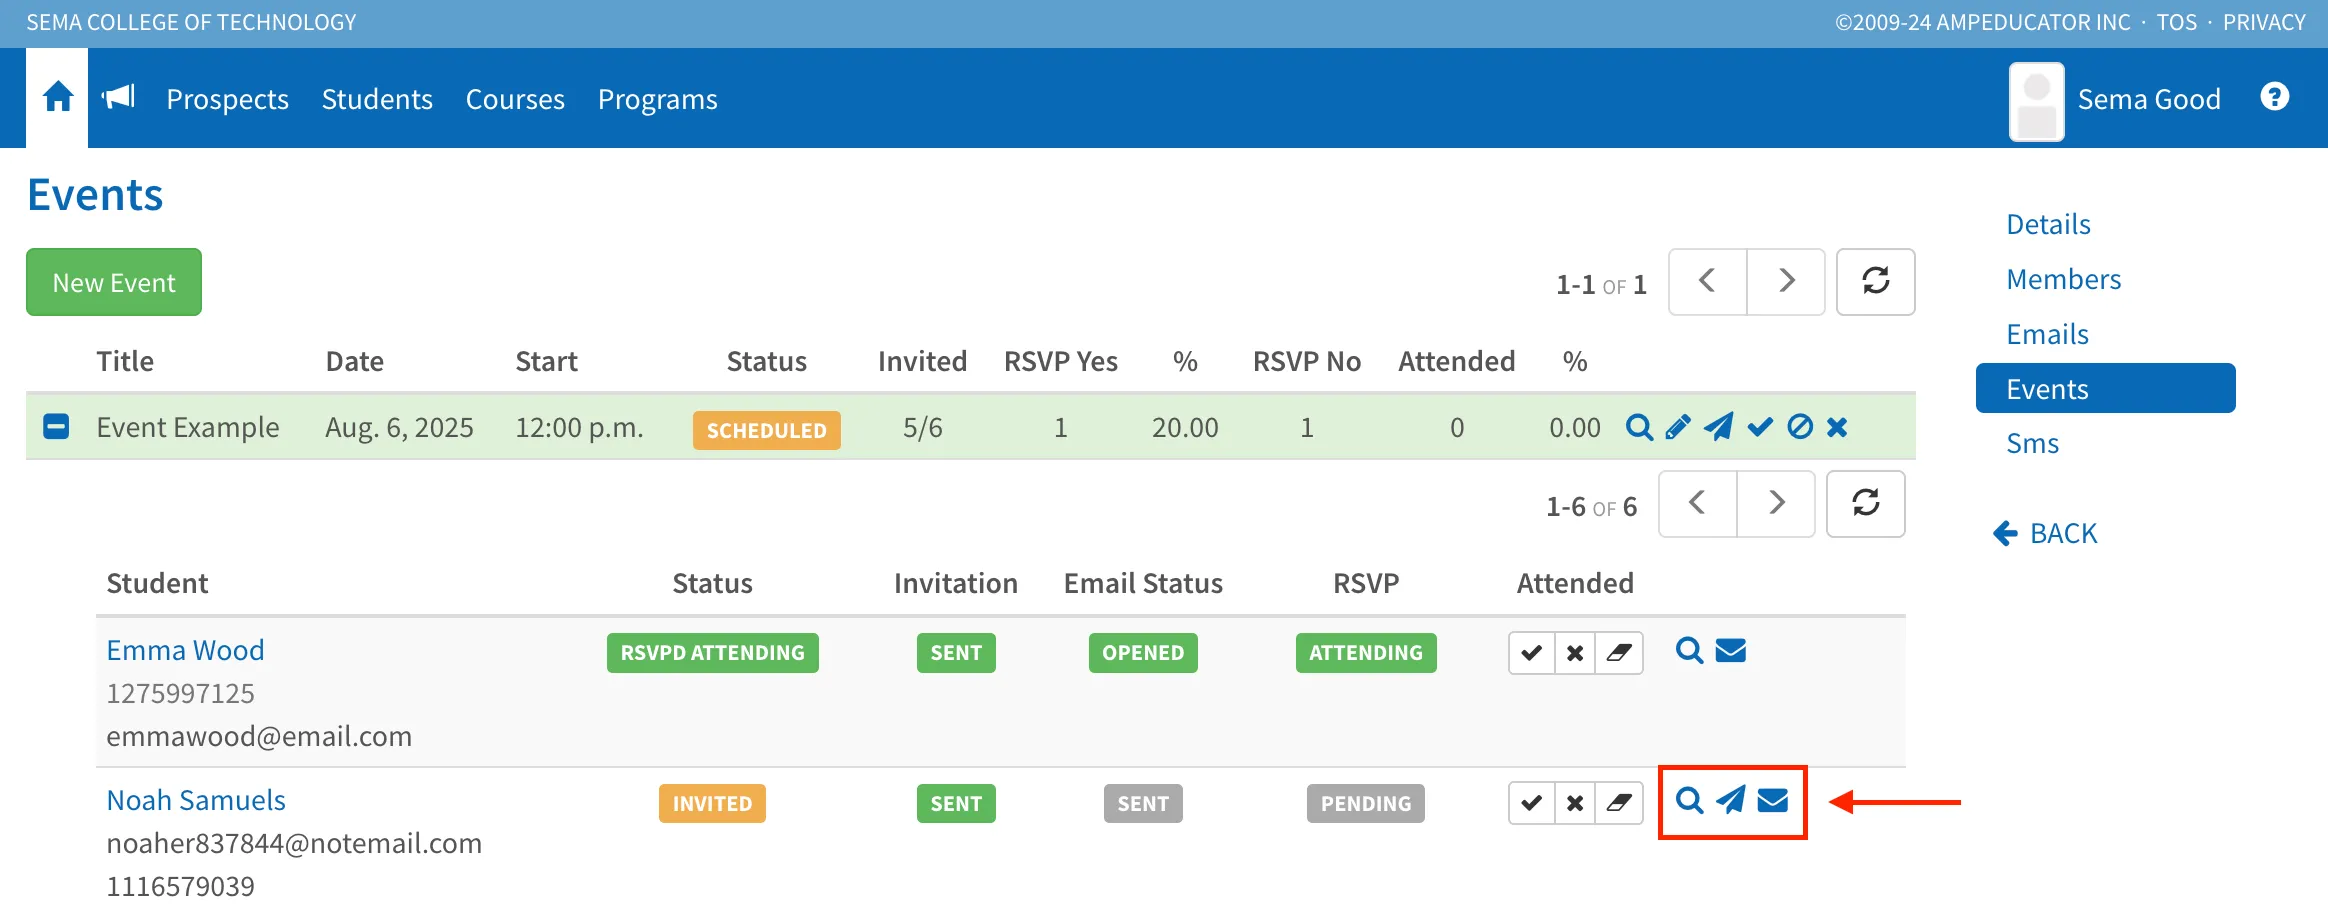The height and width of the screenshot is (916, 2328).
Task: View Emma Wood's invitation magnifier icon
Action: (x=1689, y=651)
